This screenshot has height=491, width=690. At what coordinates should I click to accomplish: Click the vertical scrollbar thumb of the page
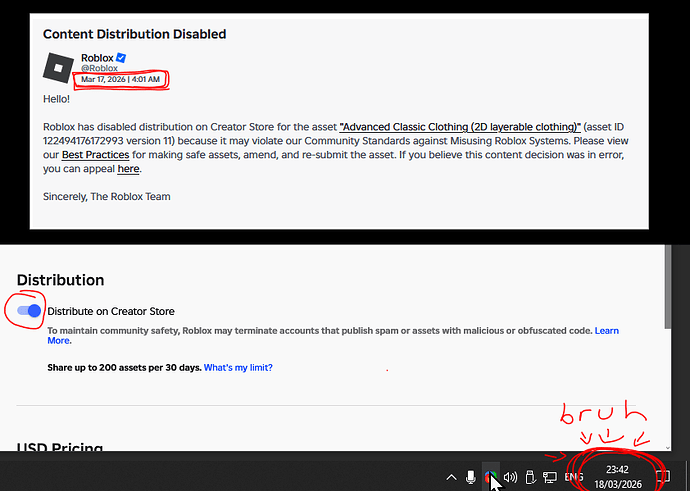[668, 286]
